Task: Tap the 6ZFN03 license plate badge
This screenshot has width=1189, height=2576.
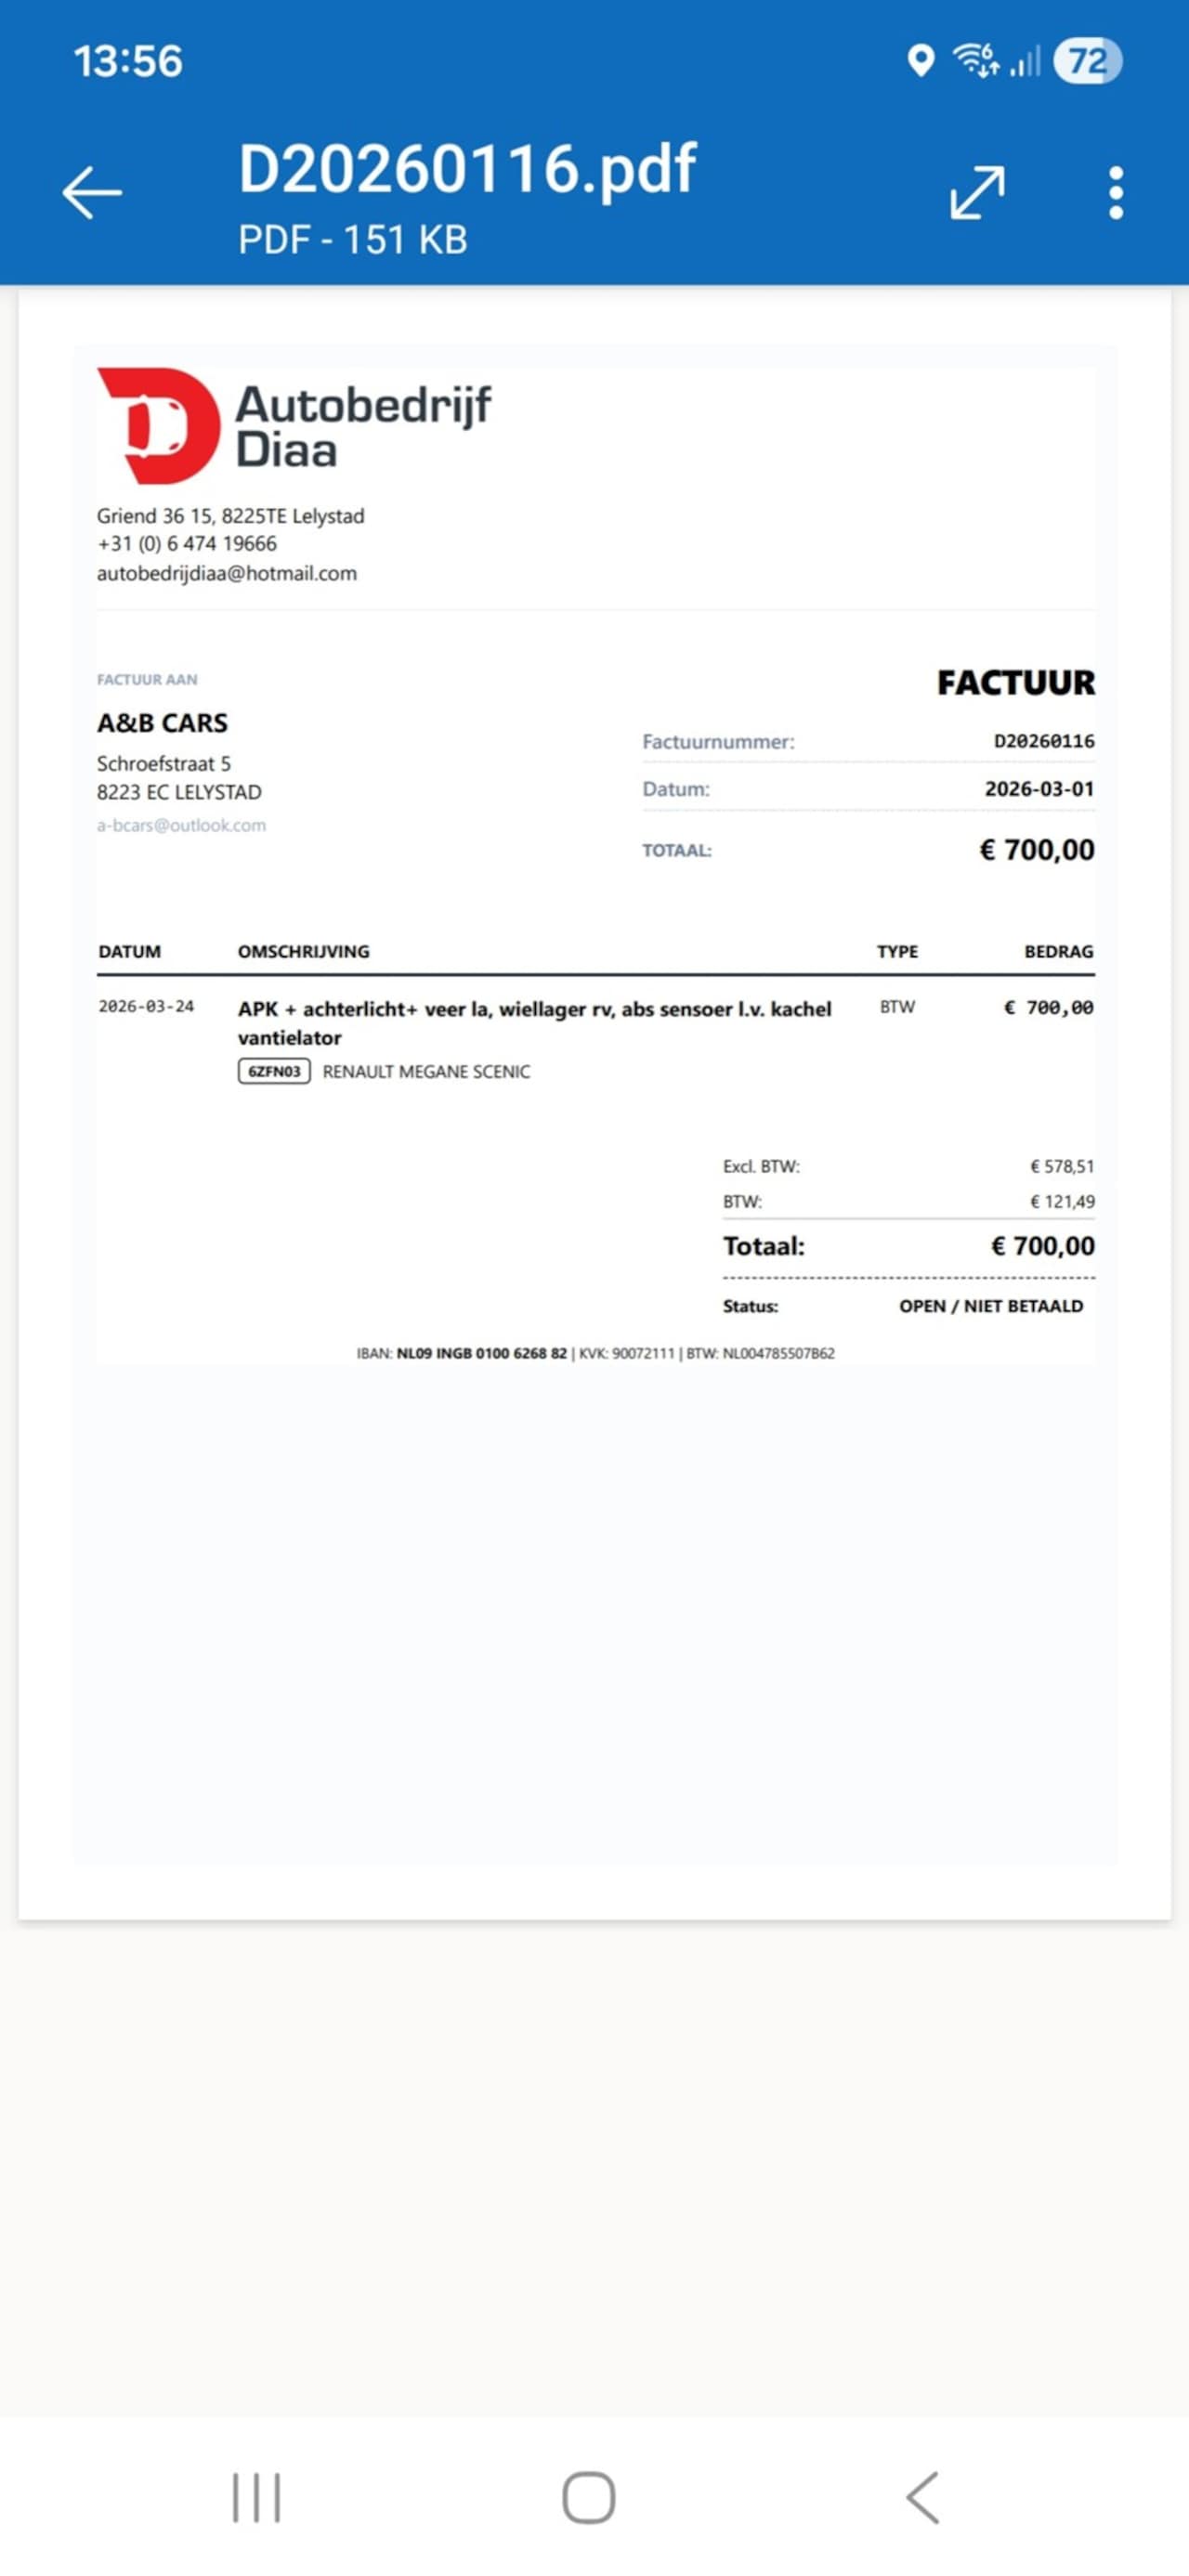Action: coord(274,1071)
